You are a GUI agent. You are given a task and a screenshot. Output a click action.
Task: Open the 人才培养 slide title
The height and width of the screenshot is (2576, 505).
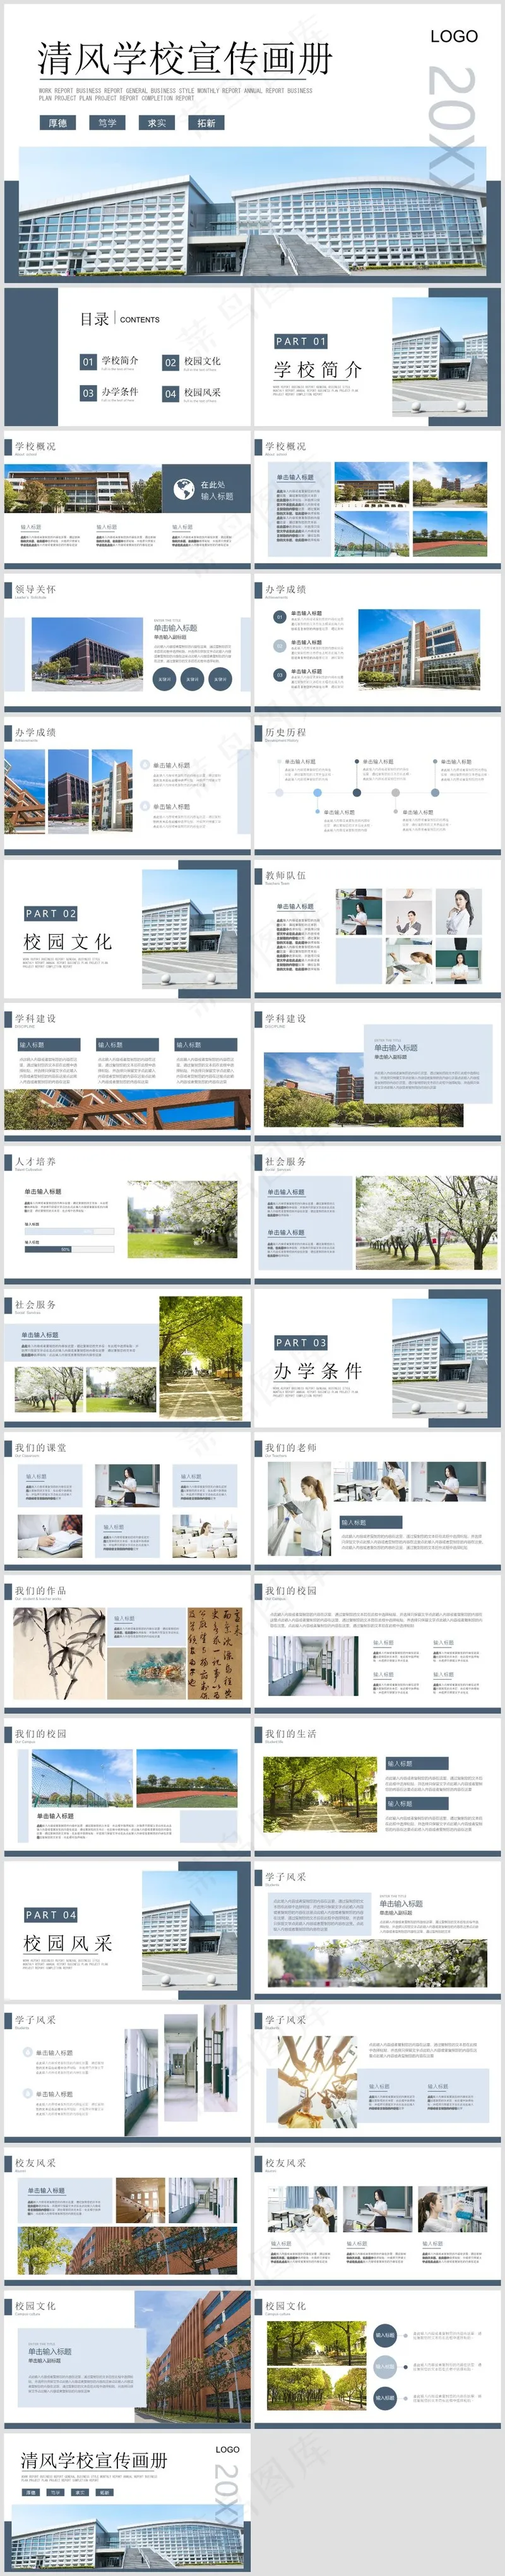(35, 1162)
